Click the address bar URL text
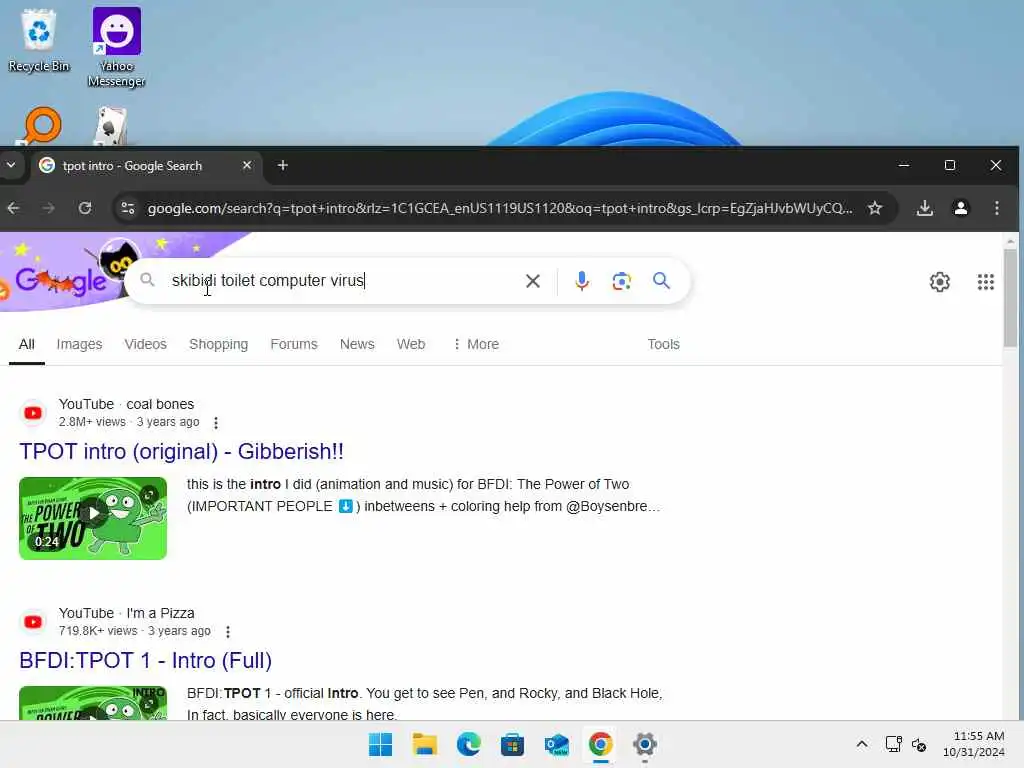Image resolution: width=1024 pixels, height=768 pixels. point(500,208)
